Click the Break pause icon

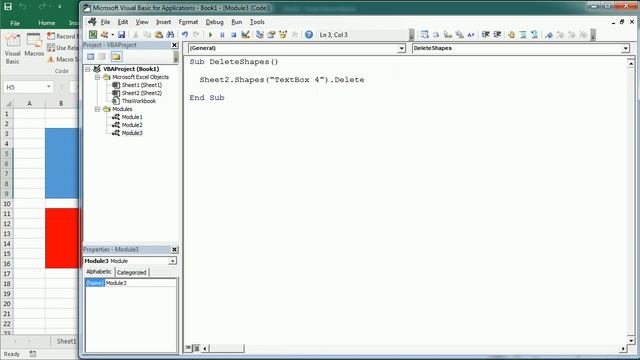(x=222, y=35)
